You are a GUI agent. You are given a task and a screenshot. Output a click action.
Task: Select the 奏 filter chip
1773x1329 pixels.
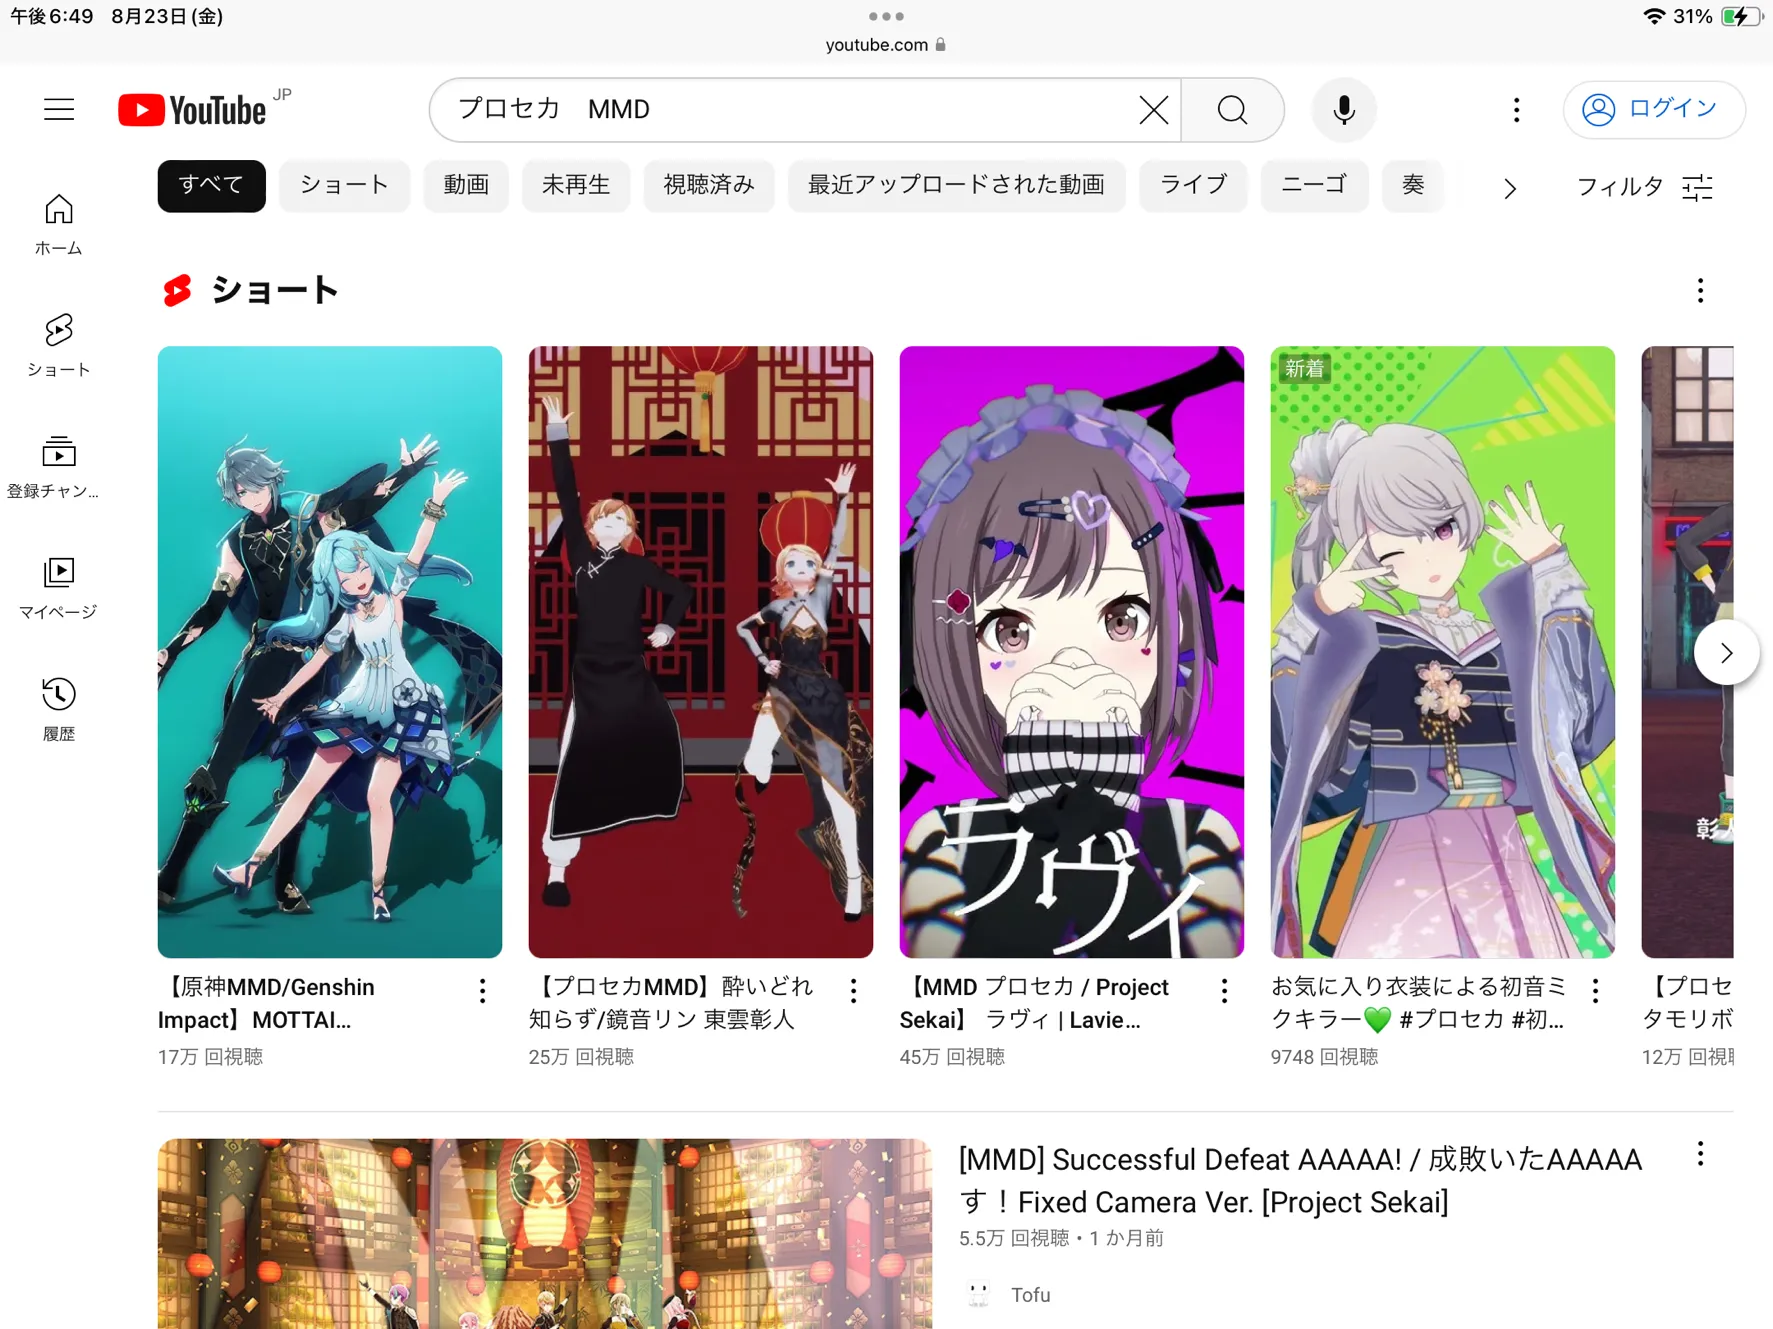[1412, 185]
